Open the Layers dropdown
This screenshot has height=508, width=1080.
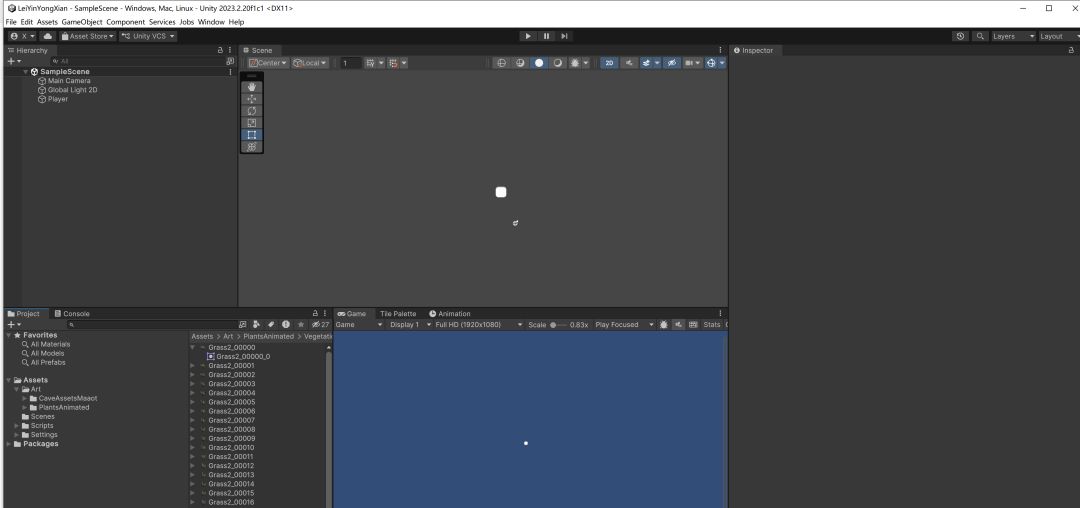coord(1013,36)
